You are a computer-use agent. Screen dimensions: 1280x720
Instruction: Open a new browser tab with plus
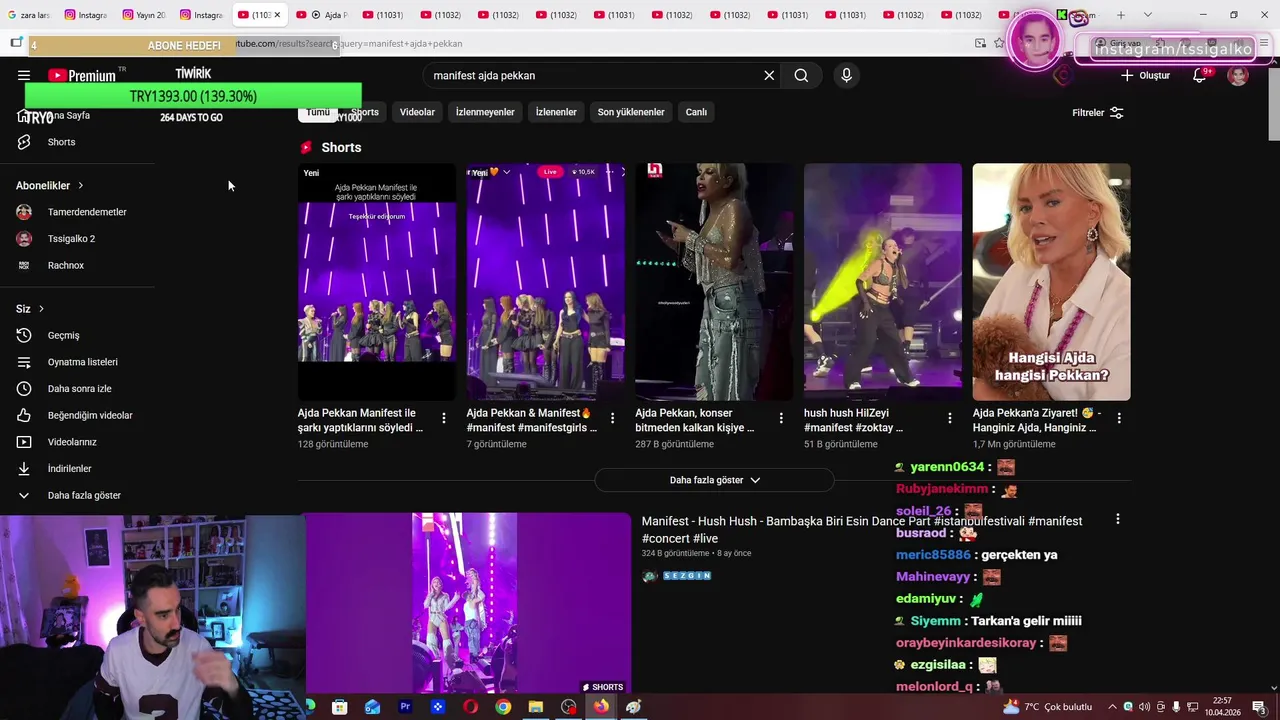click(x=1120, y=15)
